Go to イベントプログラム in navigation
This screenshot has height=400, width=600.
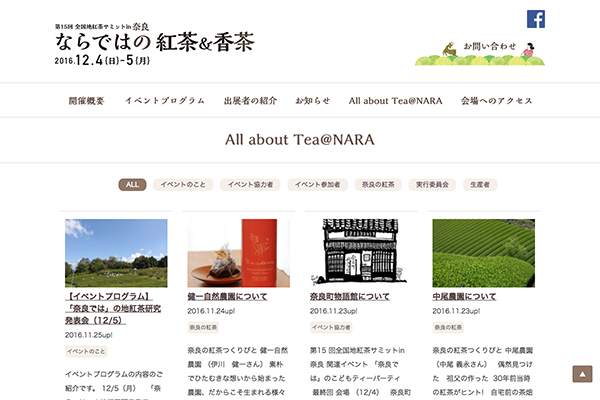(x=165, y=101)
